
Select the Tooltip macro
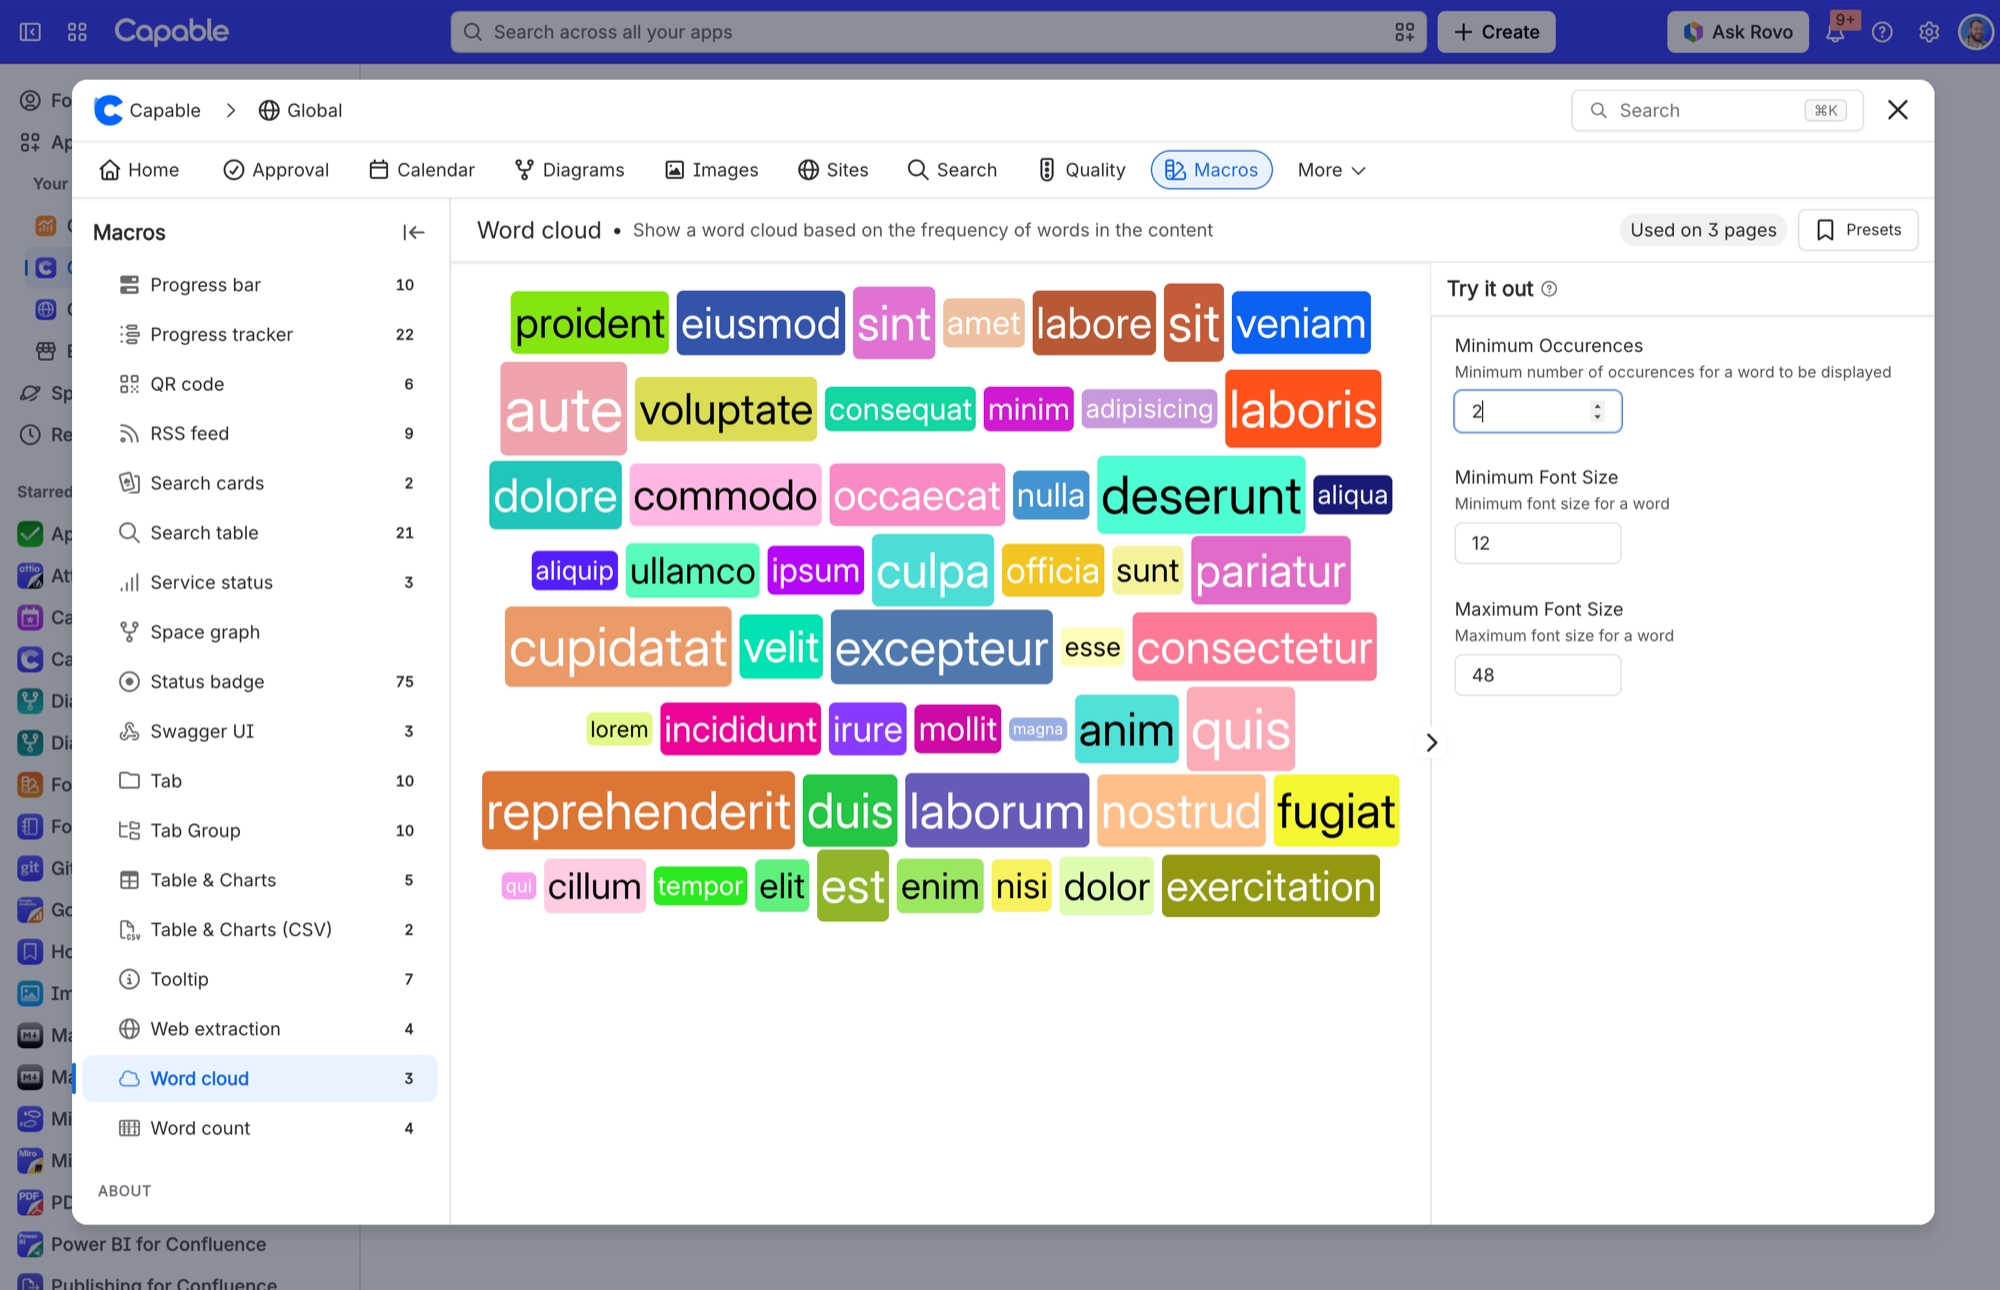click(x=260, y=979)
